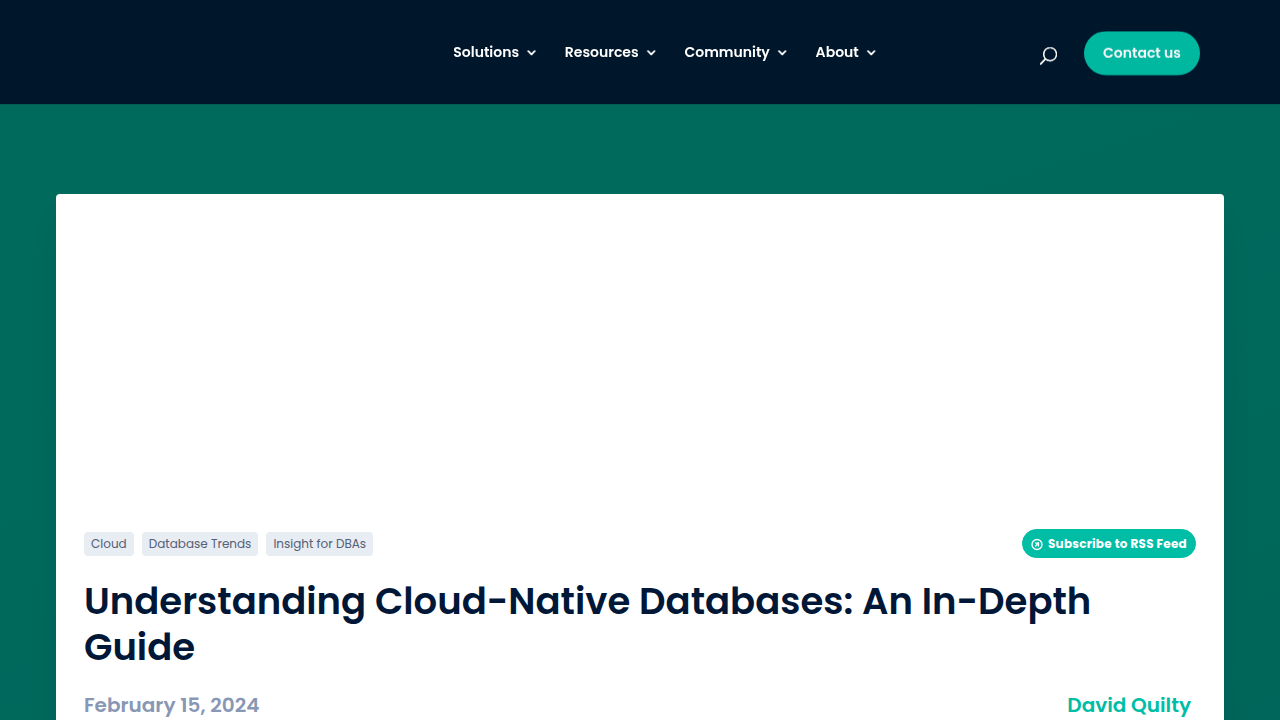The width and height of the screenshot is (1280, 720).
Task: Open the About menu item
Action: (x=837, y=52)
